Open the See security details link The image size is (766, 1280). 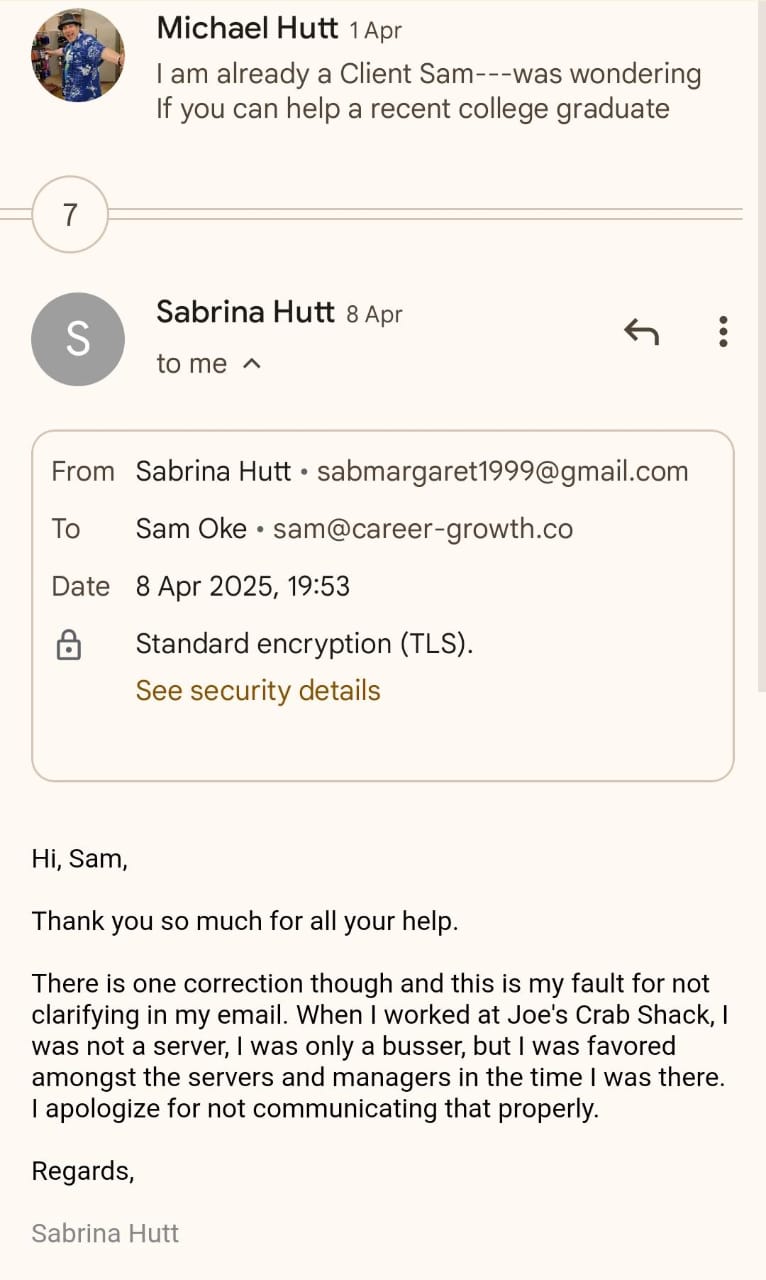(258, 691)
